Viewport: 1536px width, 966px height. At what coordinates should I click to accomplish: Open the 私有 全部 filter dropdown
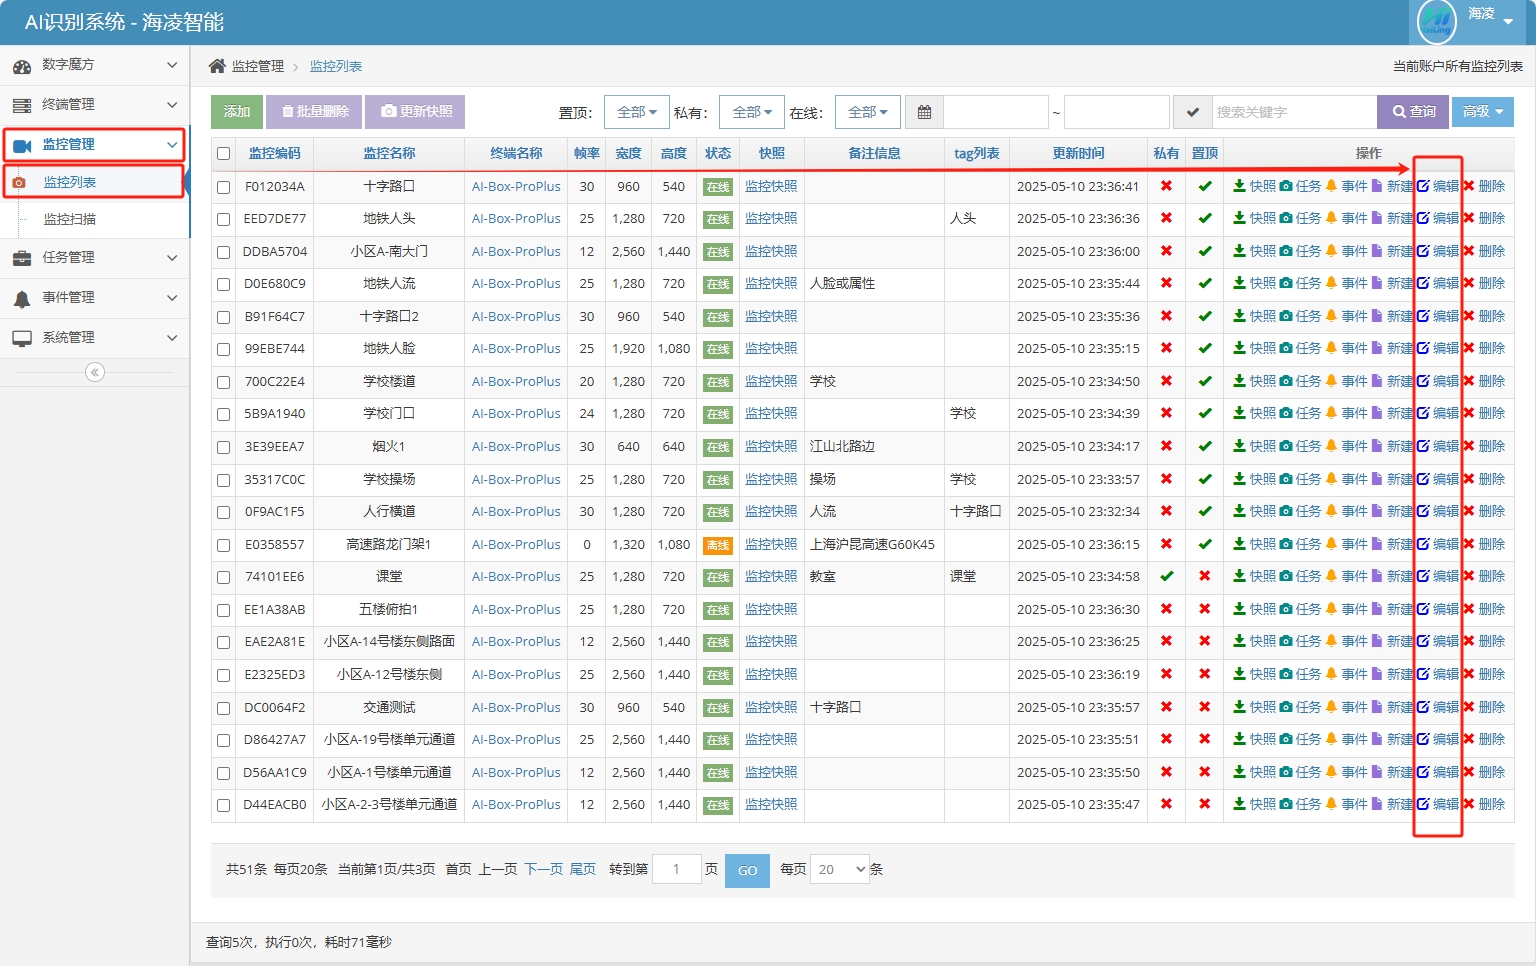point(752,112)
